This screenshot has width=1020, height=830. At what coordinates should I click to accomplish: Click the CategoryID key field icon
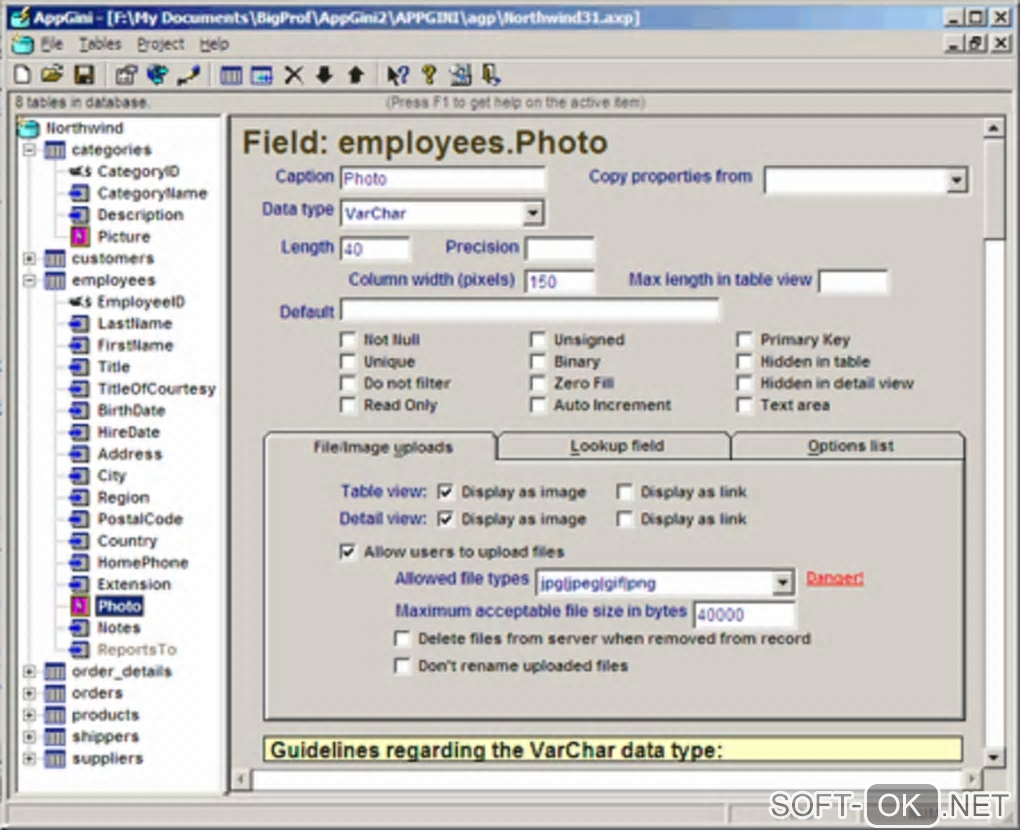click(x=81, y=172)
